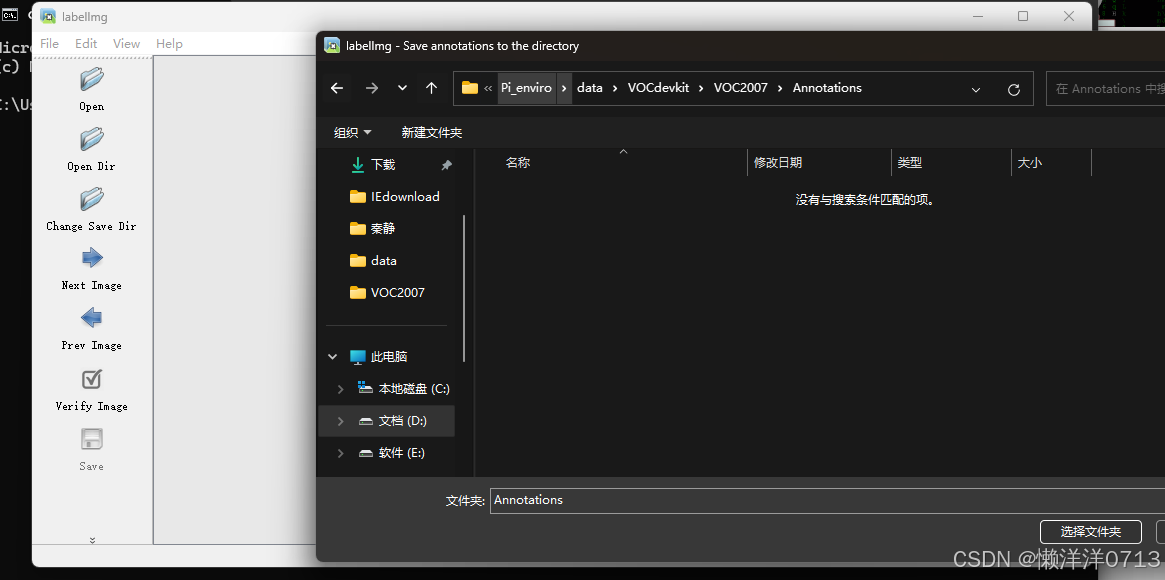
Task: Click the navigation pane scrollbar
Action: pyautogui.click(x=464, y=288)
